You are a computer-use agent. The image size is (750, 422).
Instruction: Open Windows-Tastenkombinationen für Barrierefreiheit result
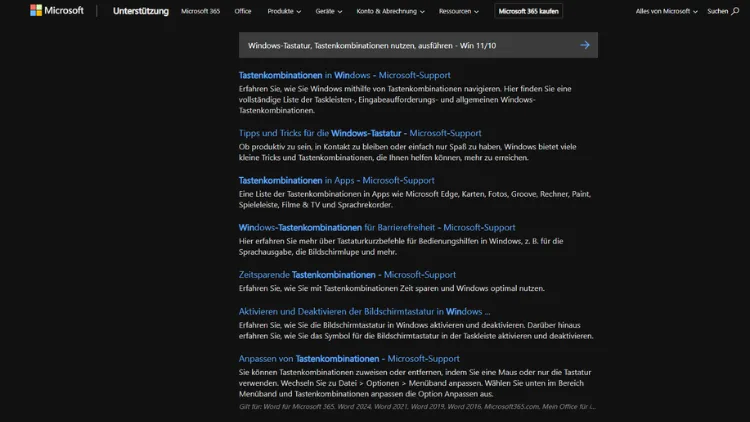coord(377,228)
